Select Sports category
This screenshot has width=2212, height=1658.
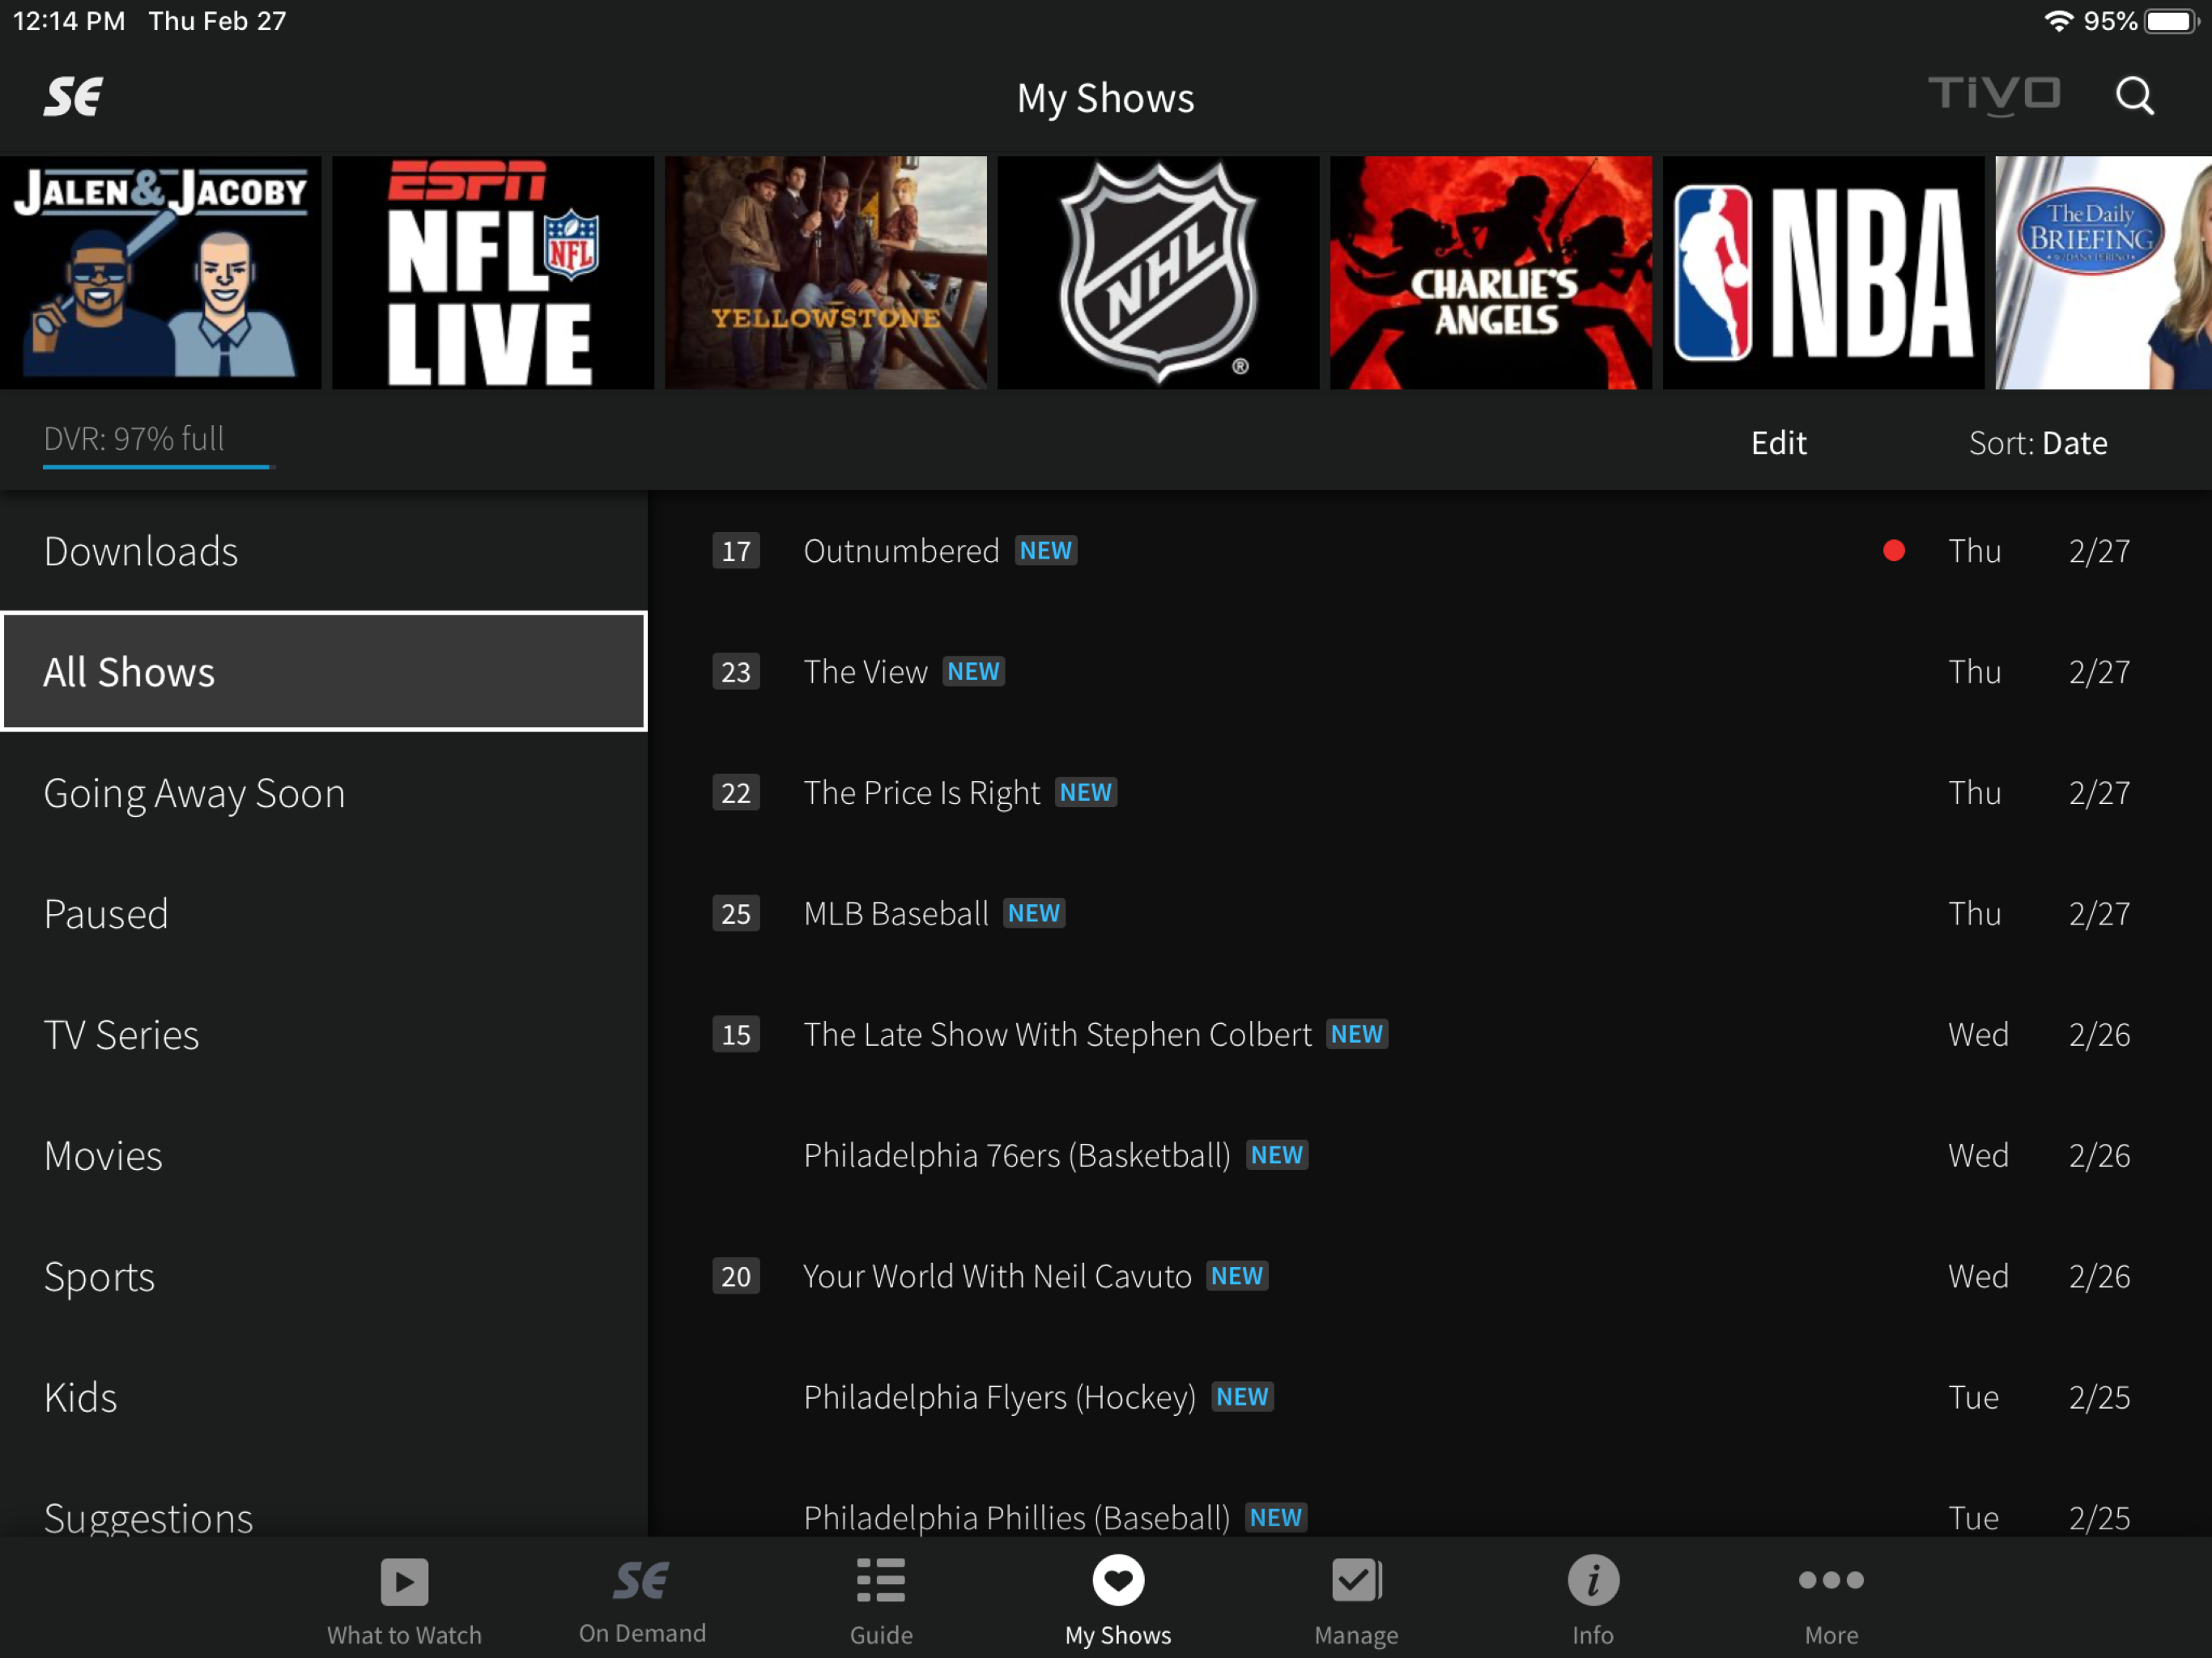click(x=323, y=1277)
